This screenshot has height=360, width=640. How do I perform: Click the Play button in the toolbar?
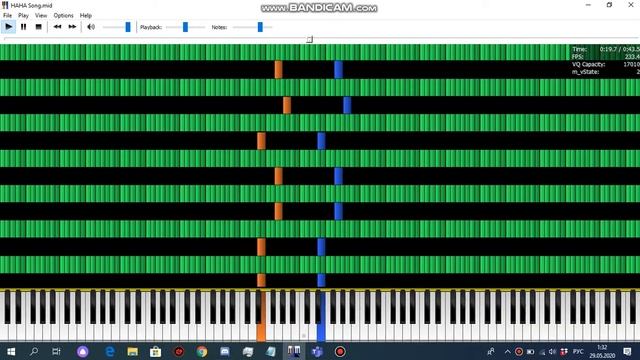[x=9, y=27]
